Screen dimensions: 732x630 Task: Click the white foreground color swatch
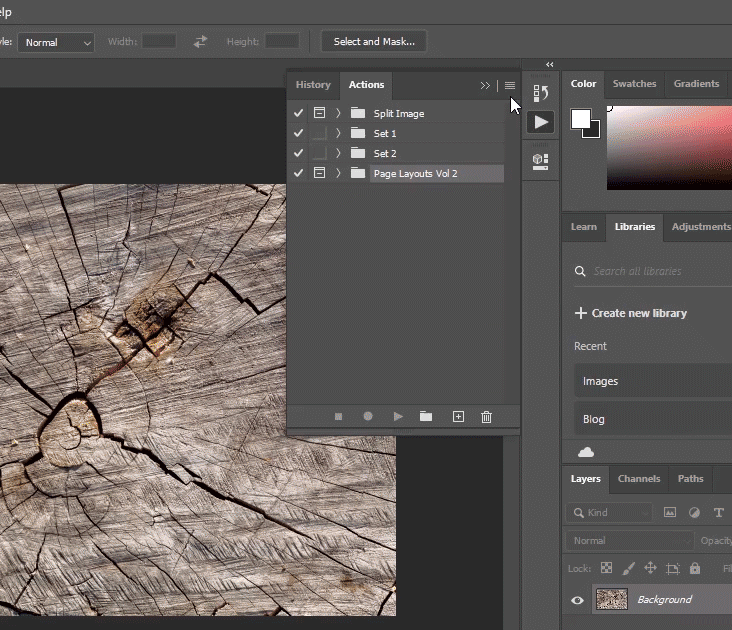580,119
